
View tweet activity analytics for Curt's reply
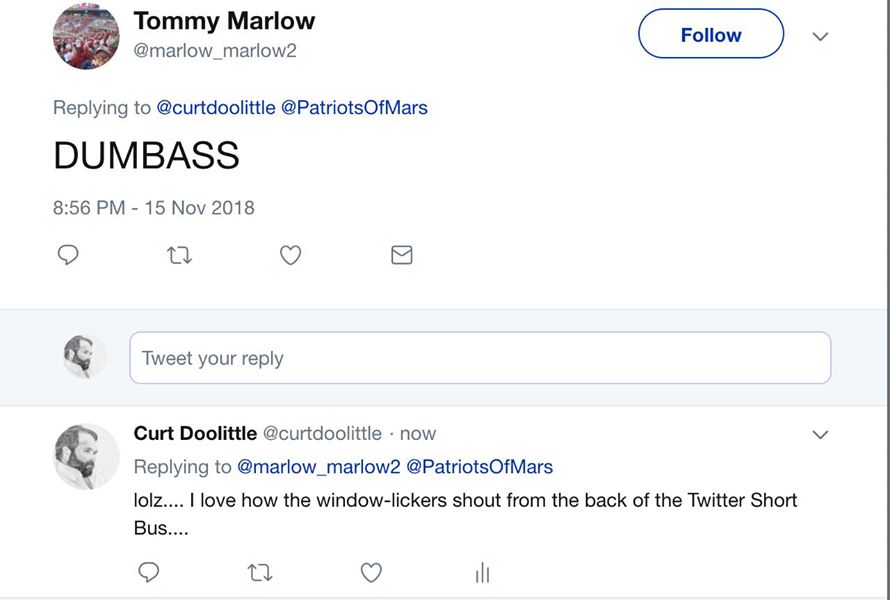click(x=482, y=572)
